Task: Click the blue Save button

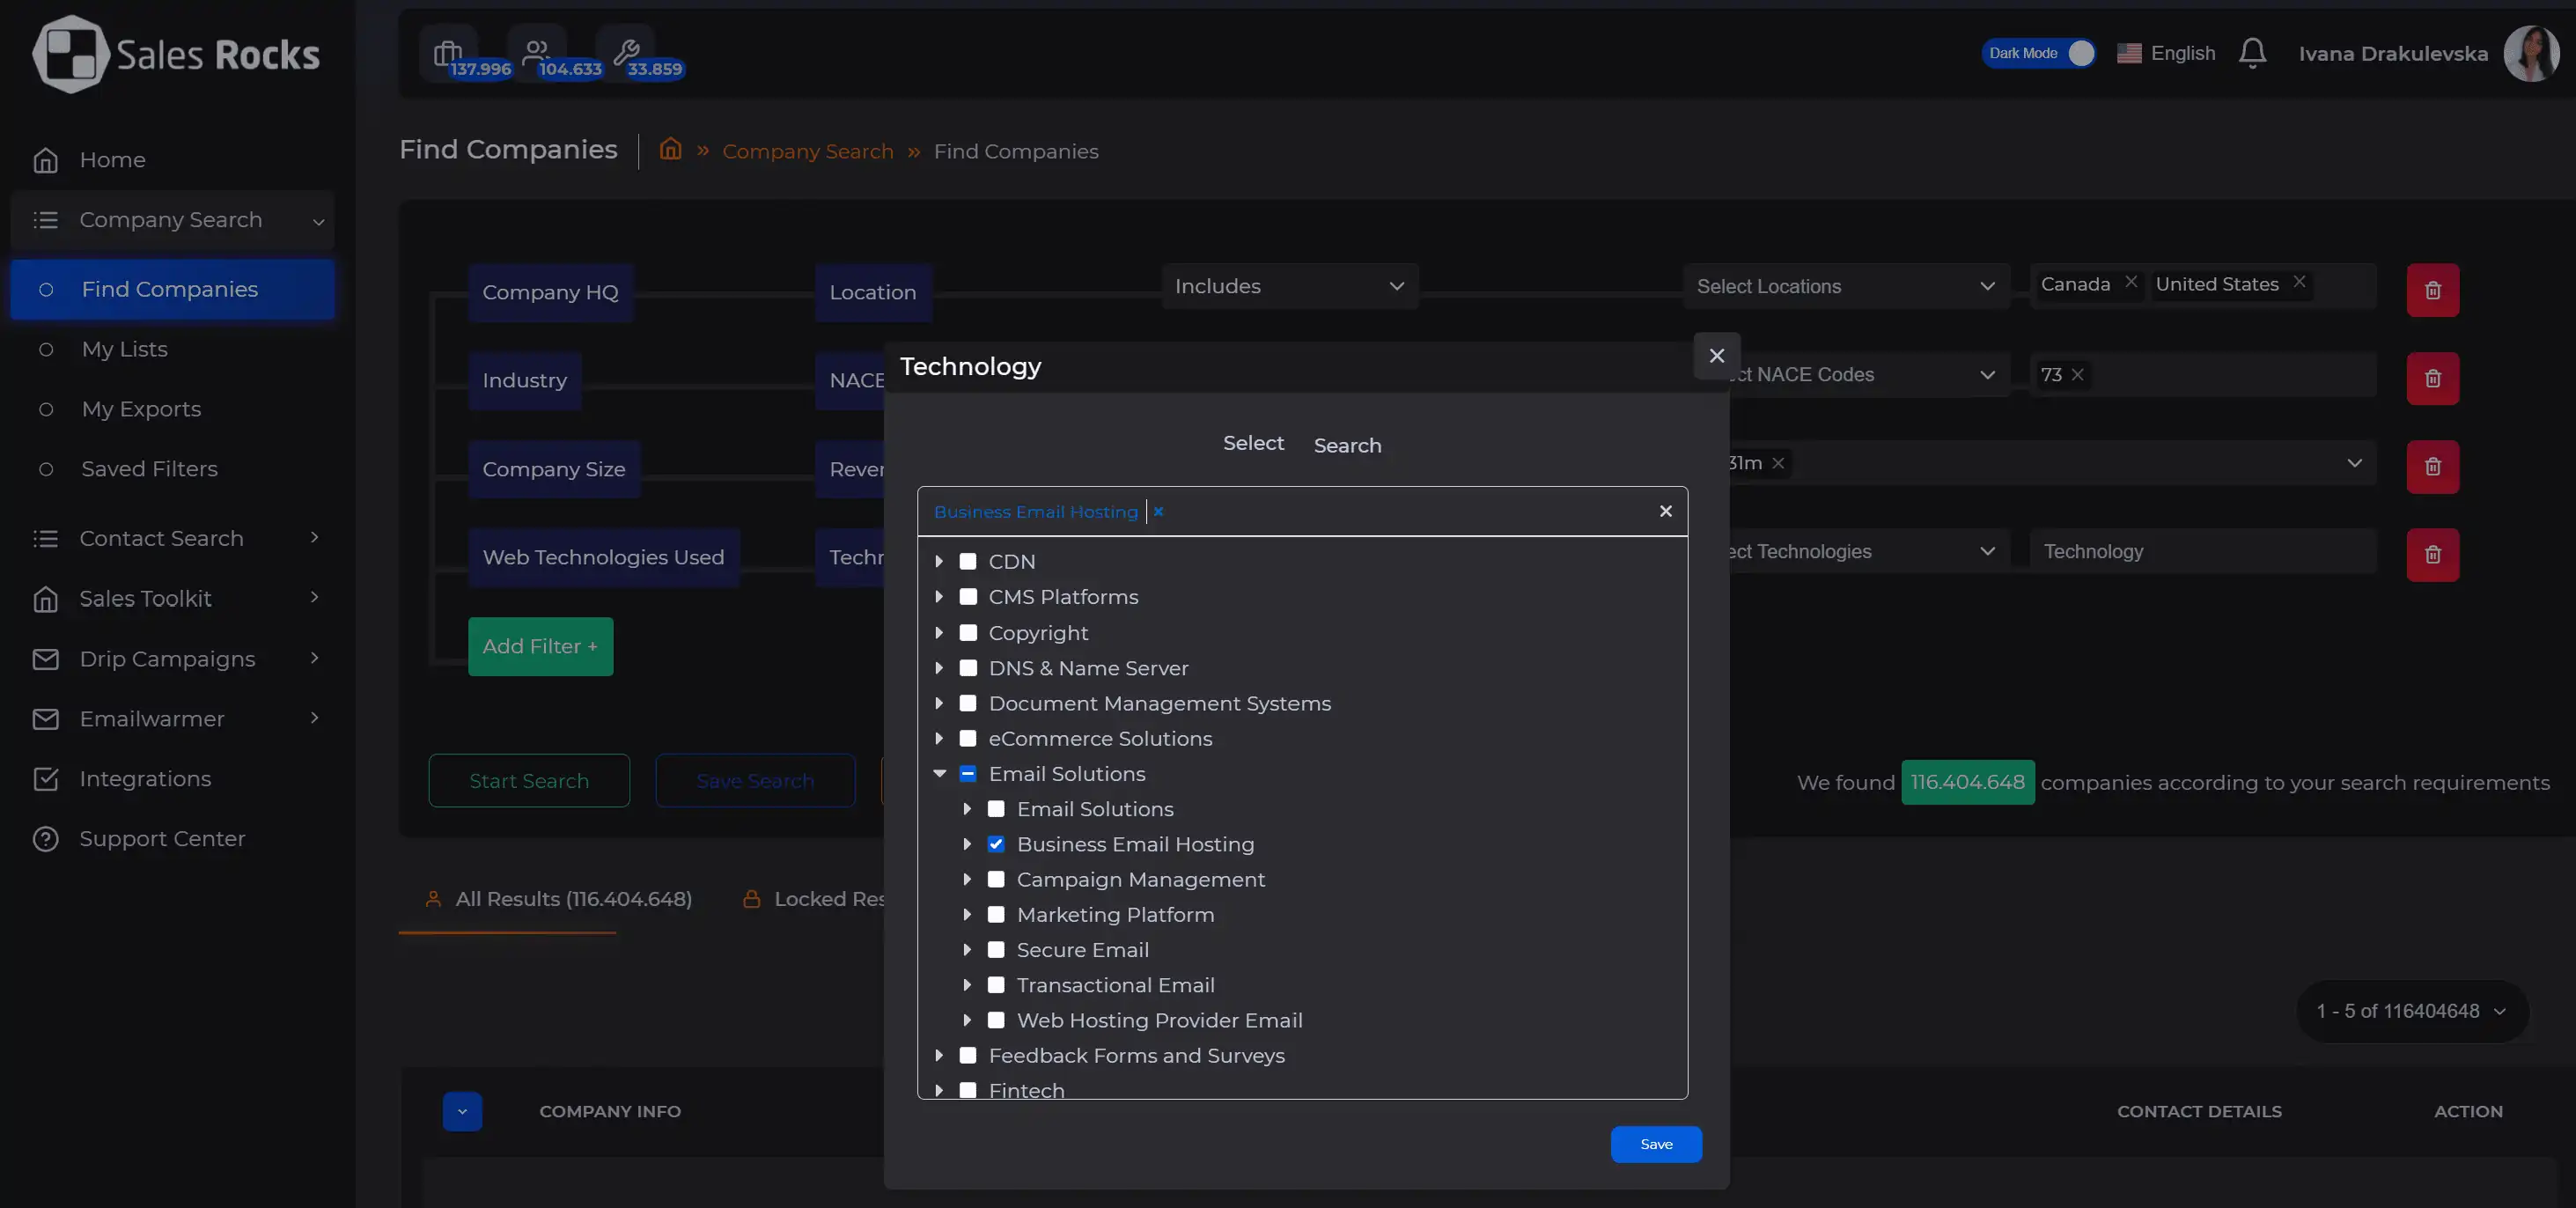Action: (1655, 1144)
